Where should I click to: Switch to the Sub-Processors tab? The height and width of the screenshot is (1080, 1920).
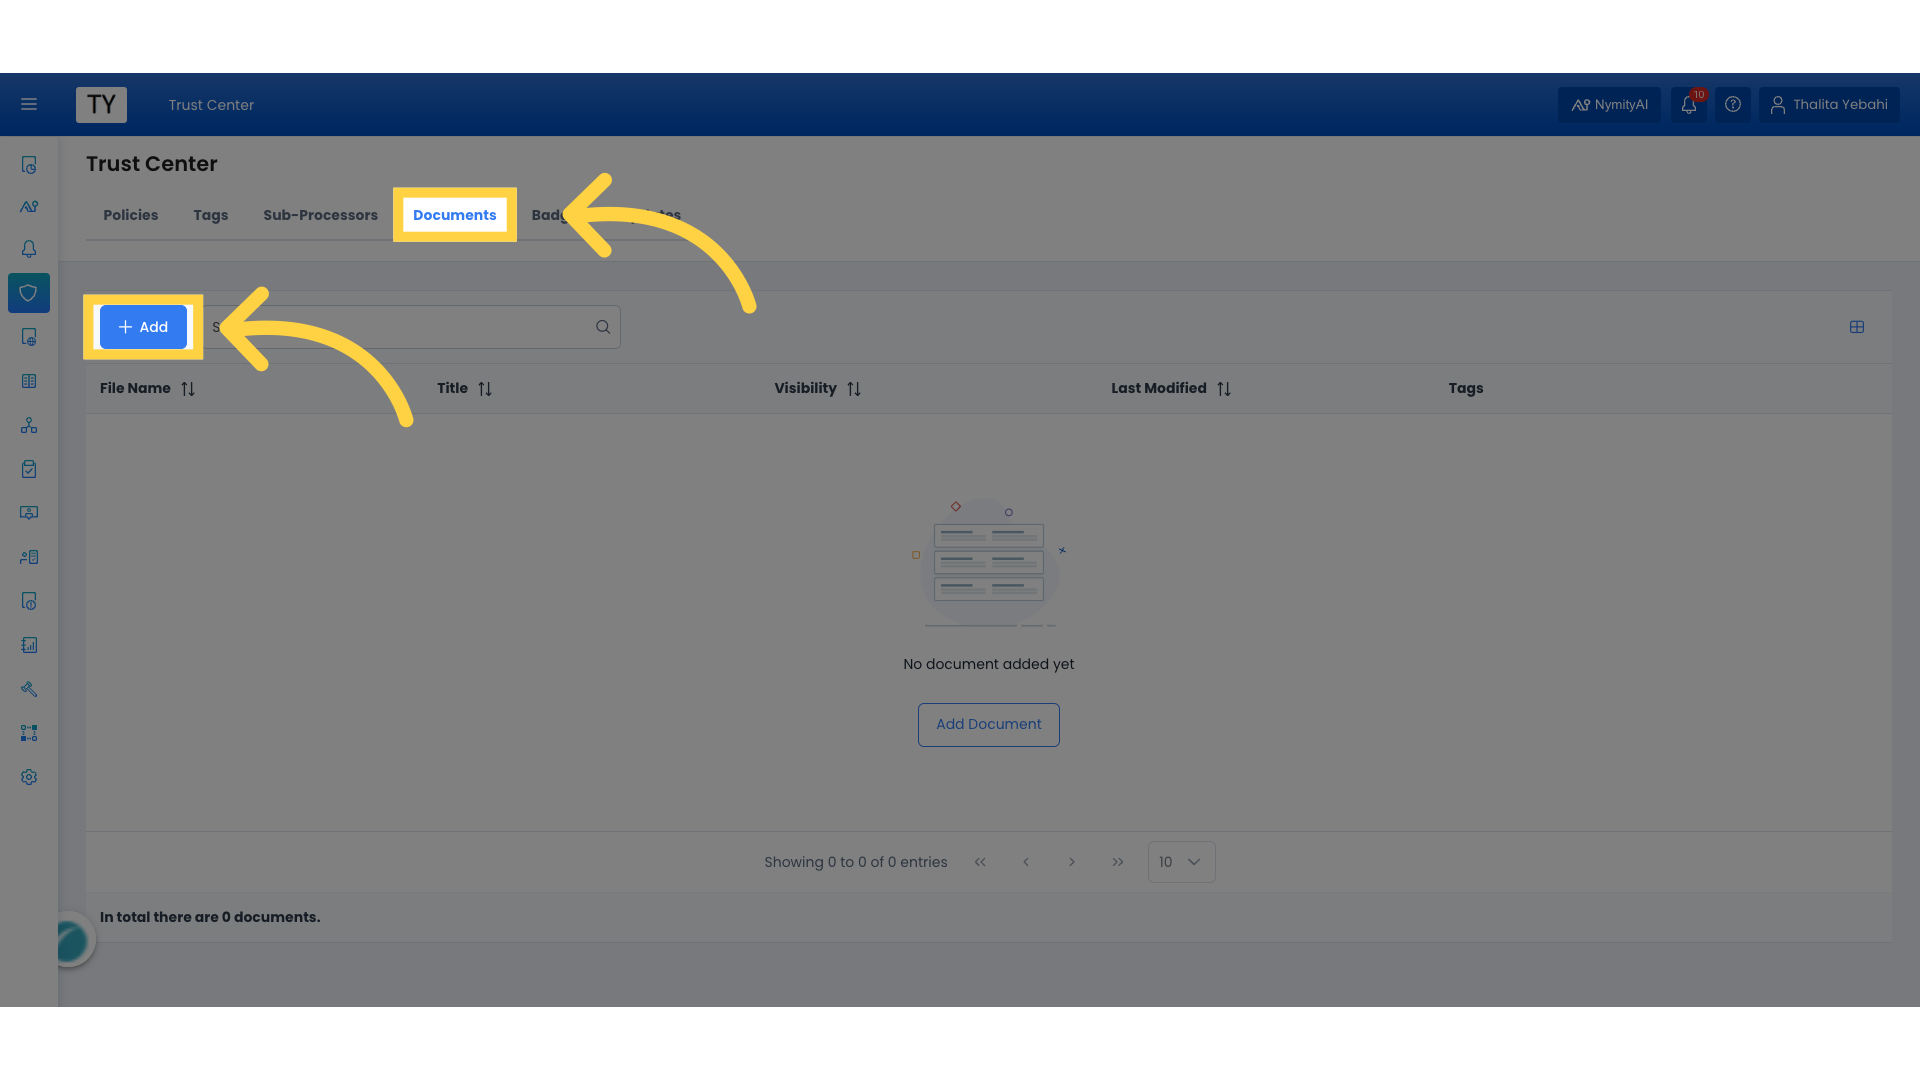pos(320,215)
